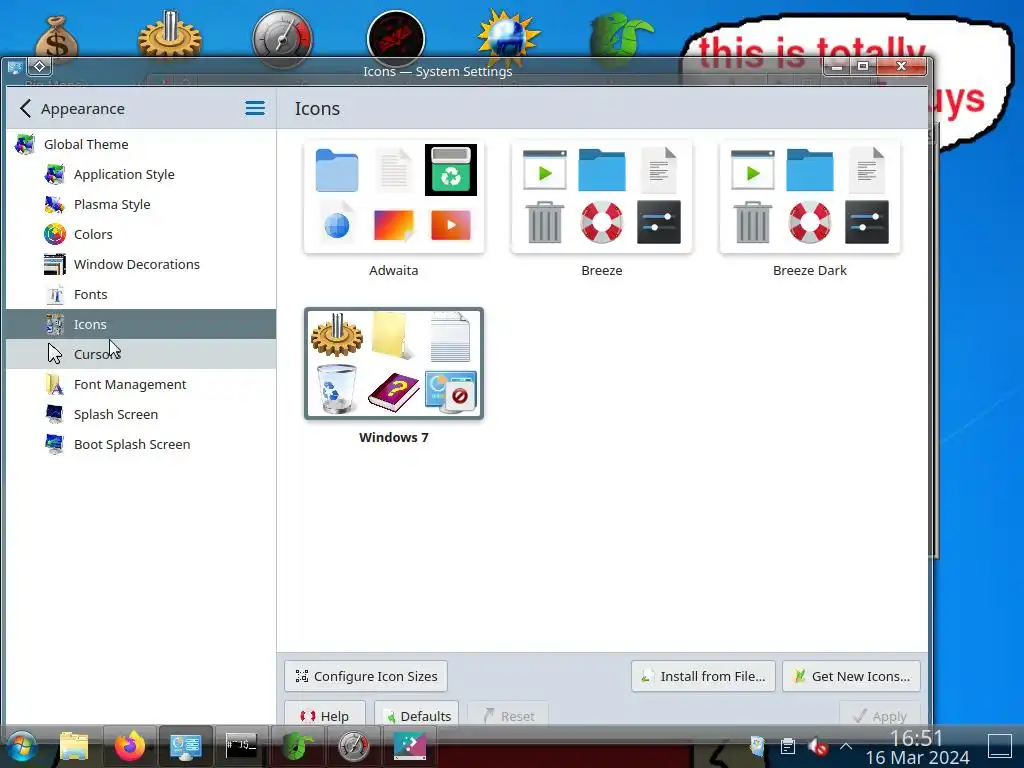Screen dimensions: 1024x768
Task: Click the Window Decorations sidebar icon
Action: pos(55,264)
